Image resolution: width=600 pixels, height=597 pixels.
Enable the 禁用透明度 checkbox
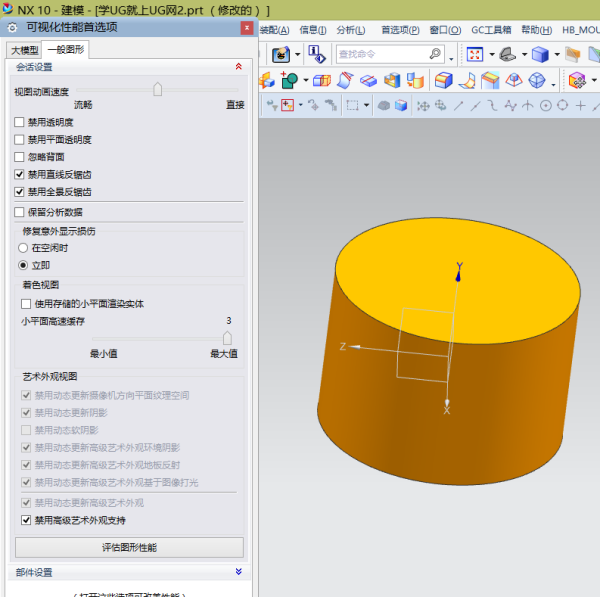click(20, 122)
